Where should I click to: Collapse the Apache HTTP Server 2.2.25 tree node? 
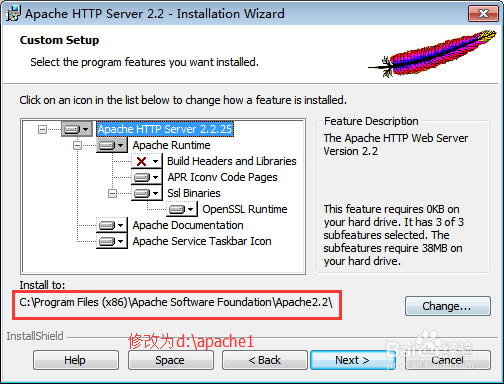[42, 129]
